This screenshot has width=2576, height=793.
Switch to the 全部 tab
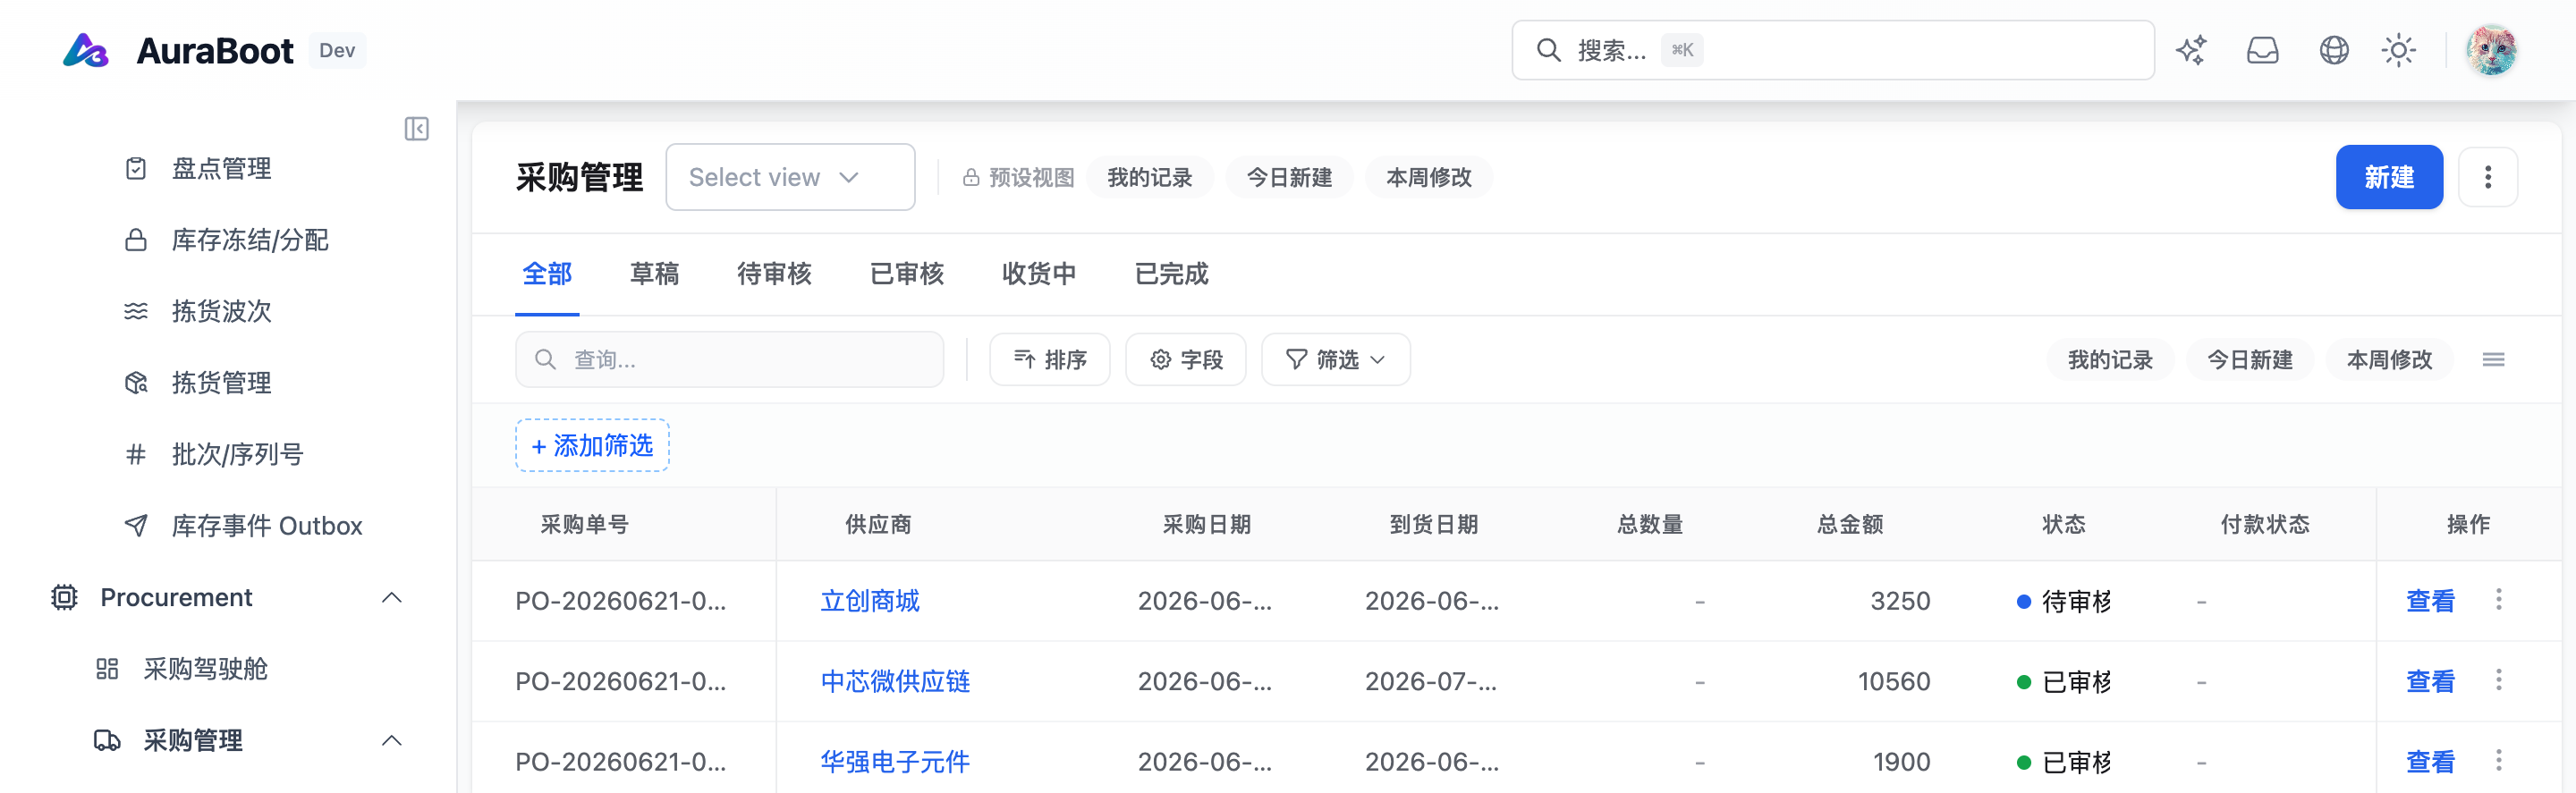click(547, 274)
